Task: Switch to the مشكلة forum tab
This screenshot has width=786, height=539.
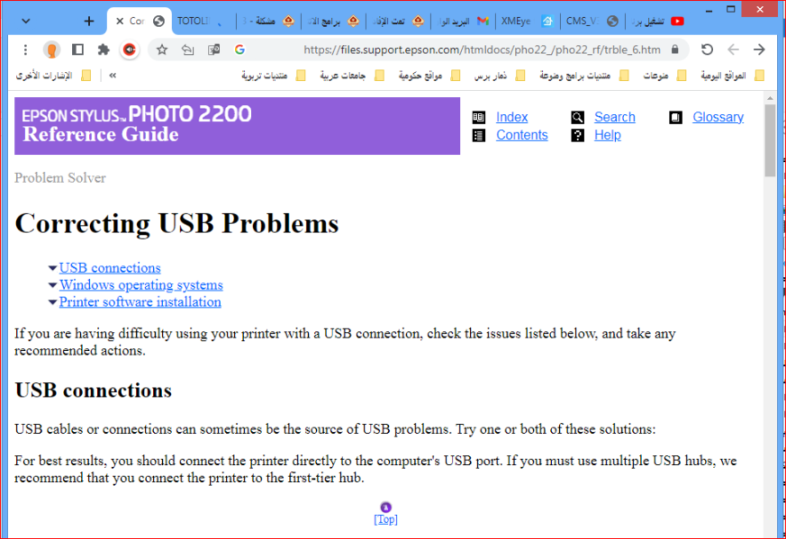Action: pyautogui.click(x=268, y=21)
